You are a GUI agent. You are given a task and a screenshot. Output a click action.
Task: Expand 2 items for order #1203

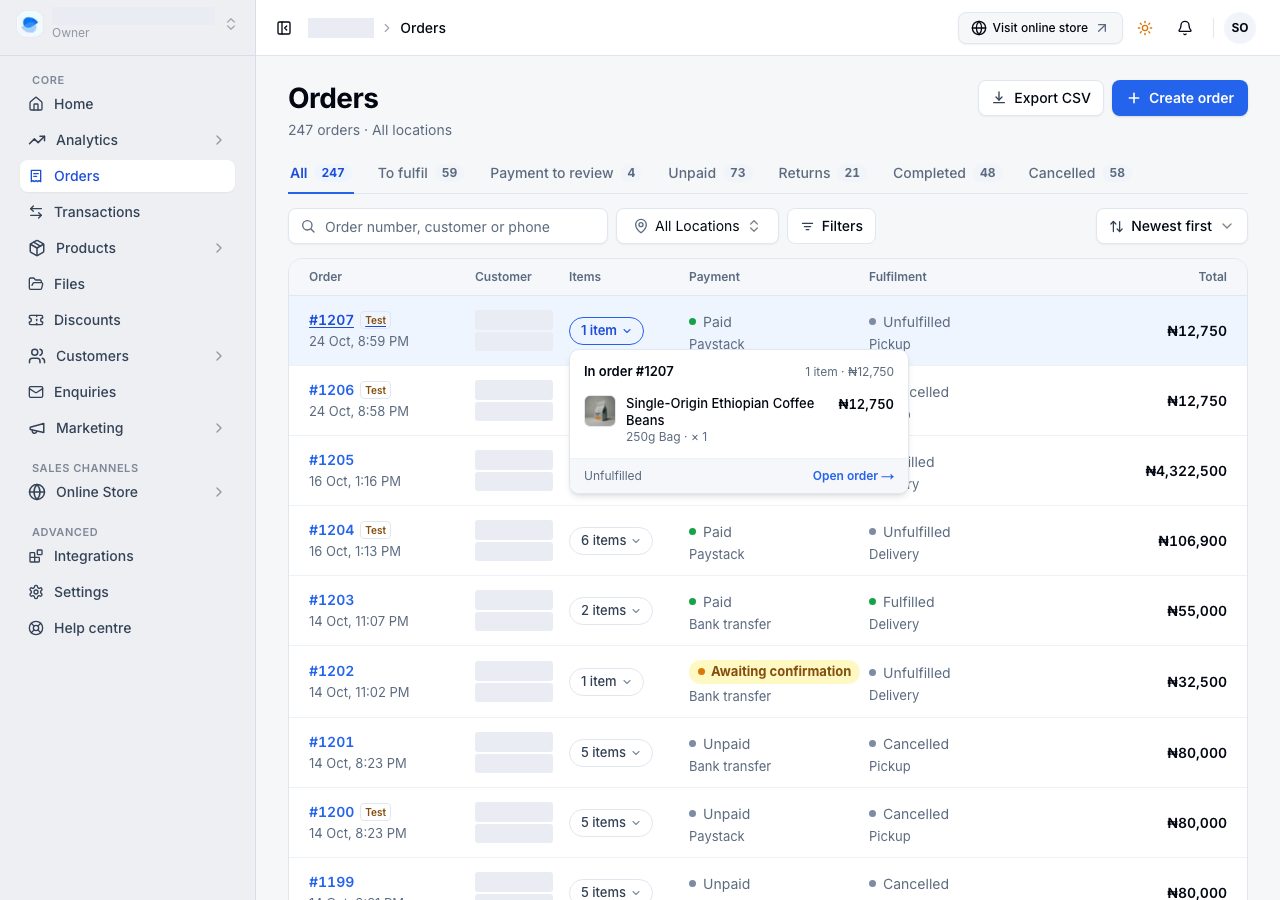click(611, 610)
